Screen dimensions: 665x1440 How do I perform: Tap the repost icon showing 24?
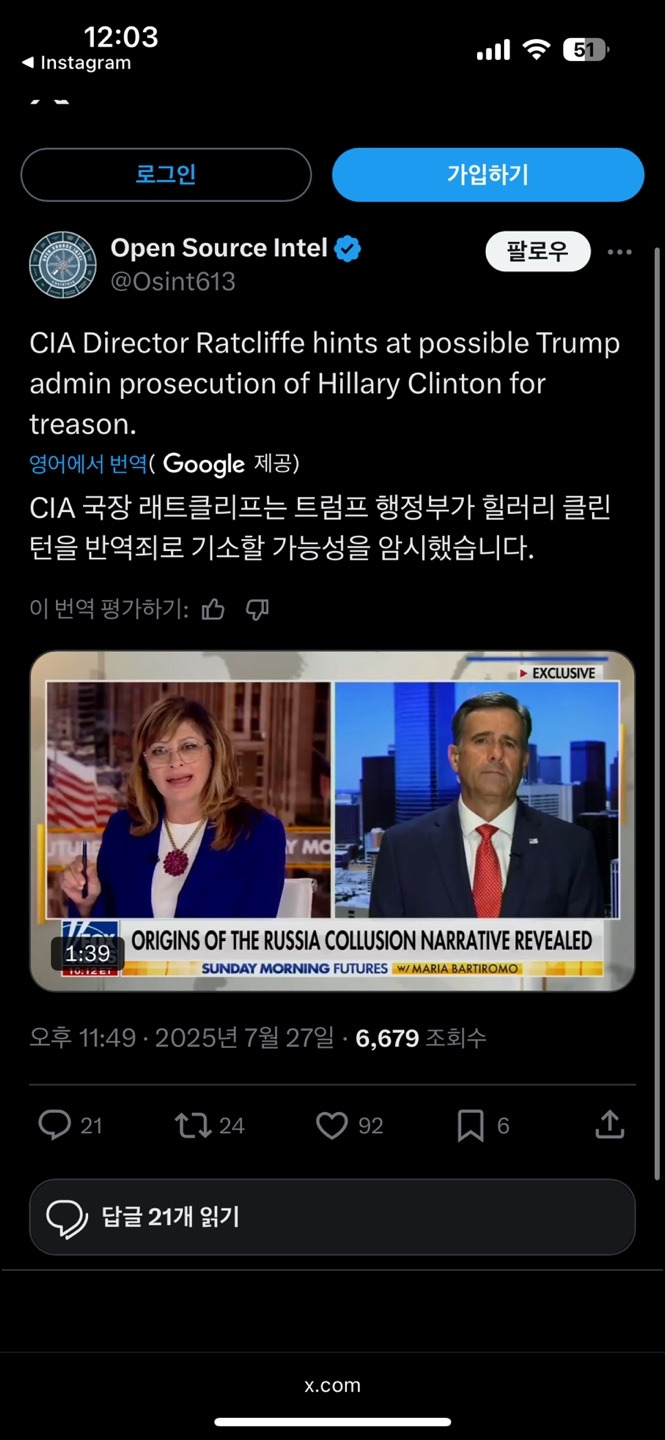click(192, 1126)
